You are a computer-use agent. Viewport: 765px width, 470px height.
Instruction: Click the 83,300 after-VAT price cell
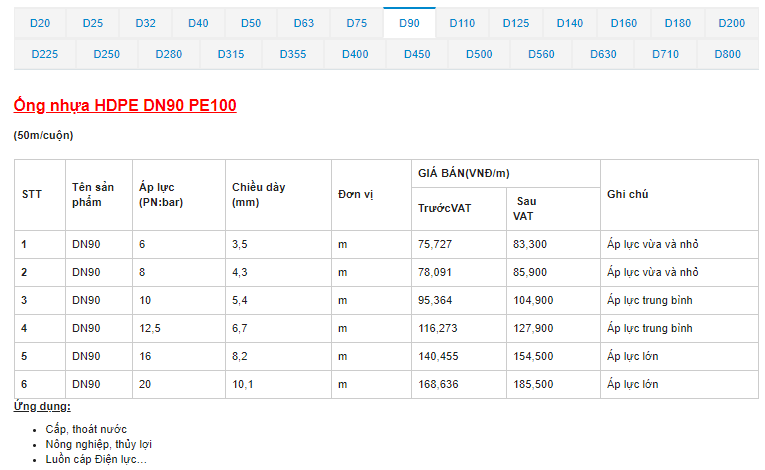coord(530,244)
